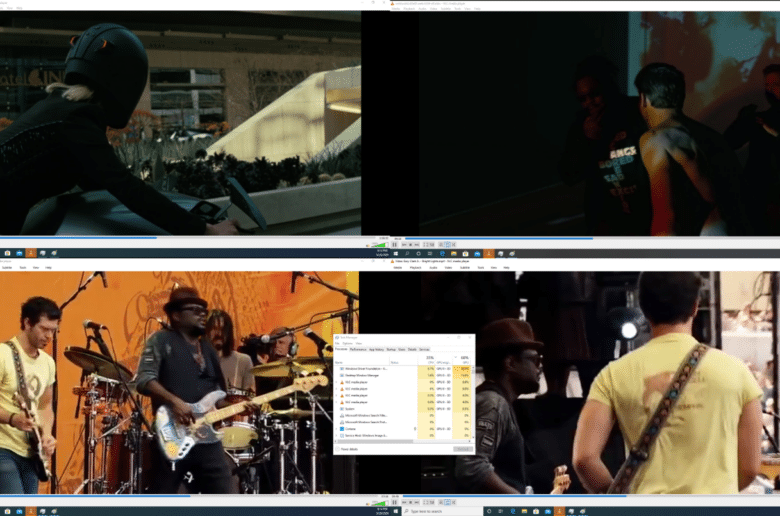This screenshot has width=780, height=516.
Task: Seek within the top-right VLC progress bar
Action: (592, 238)
